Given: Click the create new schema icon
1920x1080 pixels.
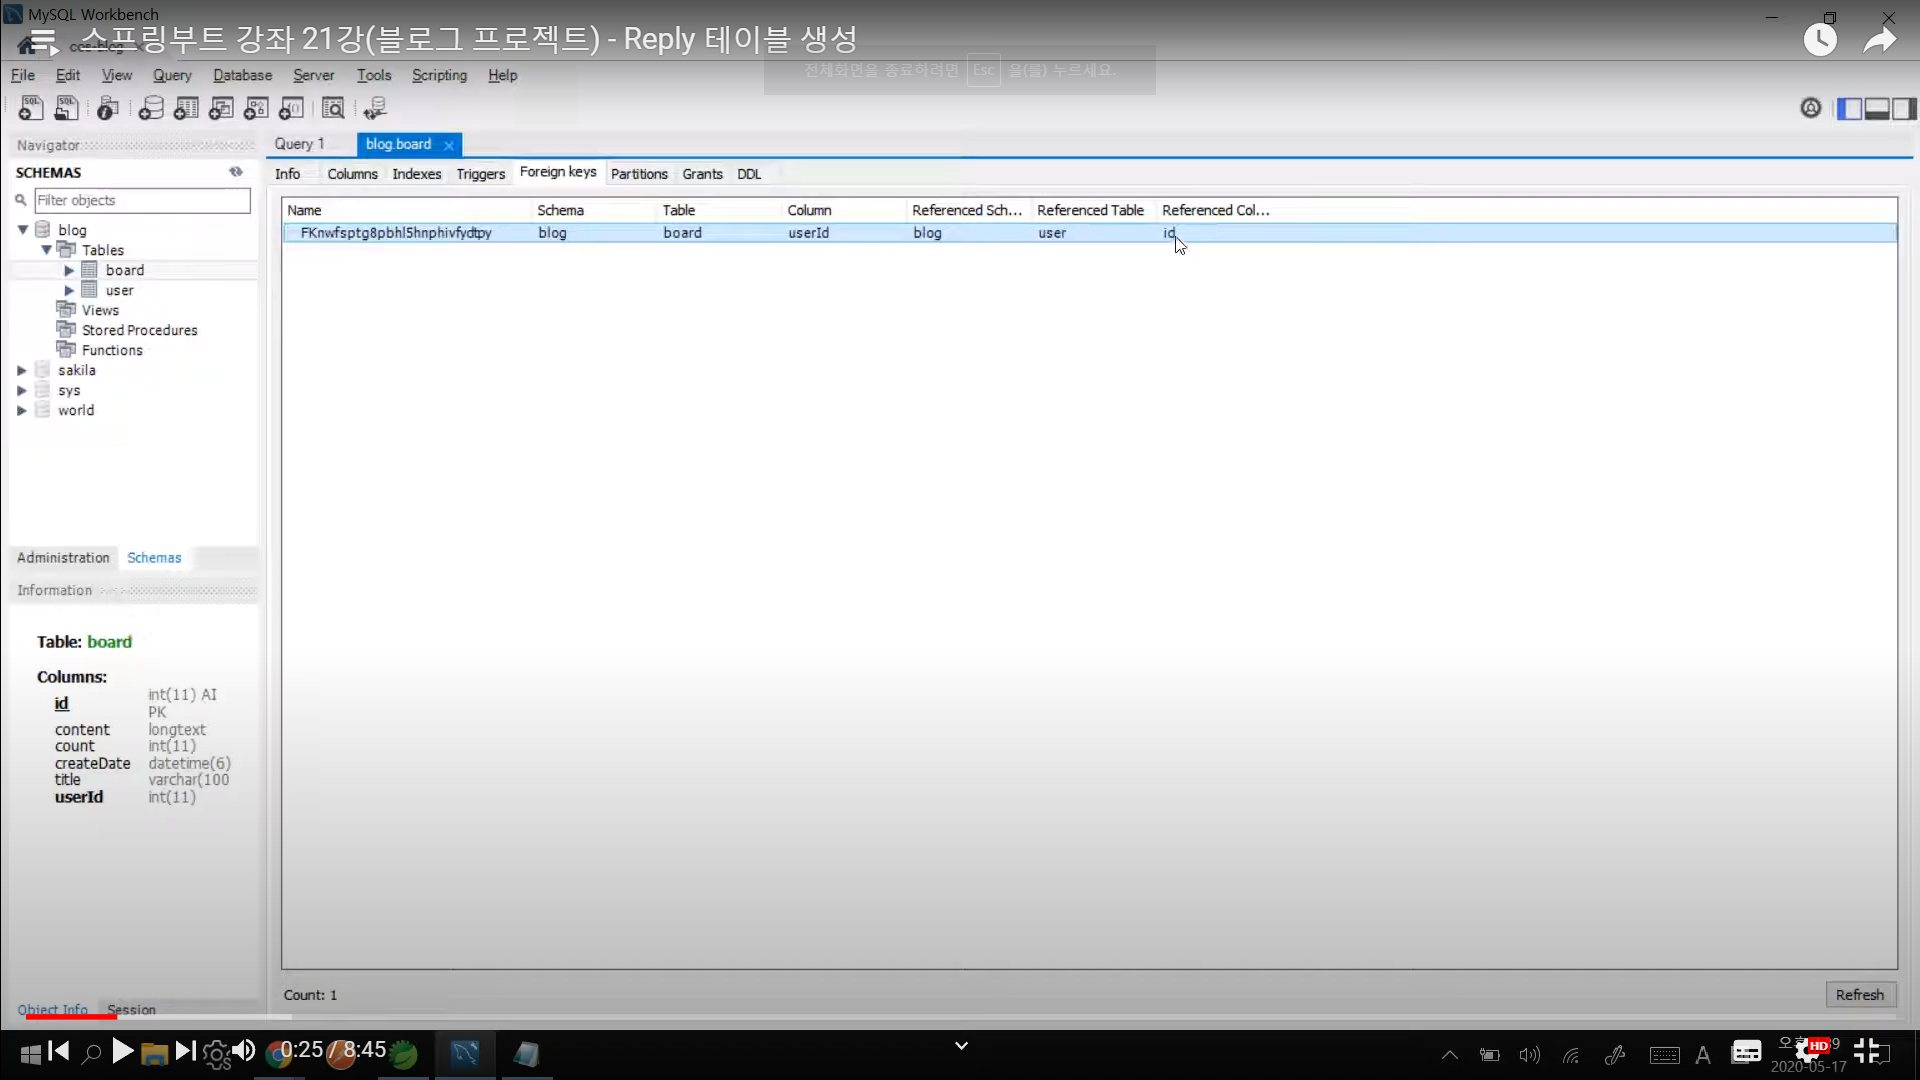Looking at the screenshot, I should [x=151, y=108].
